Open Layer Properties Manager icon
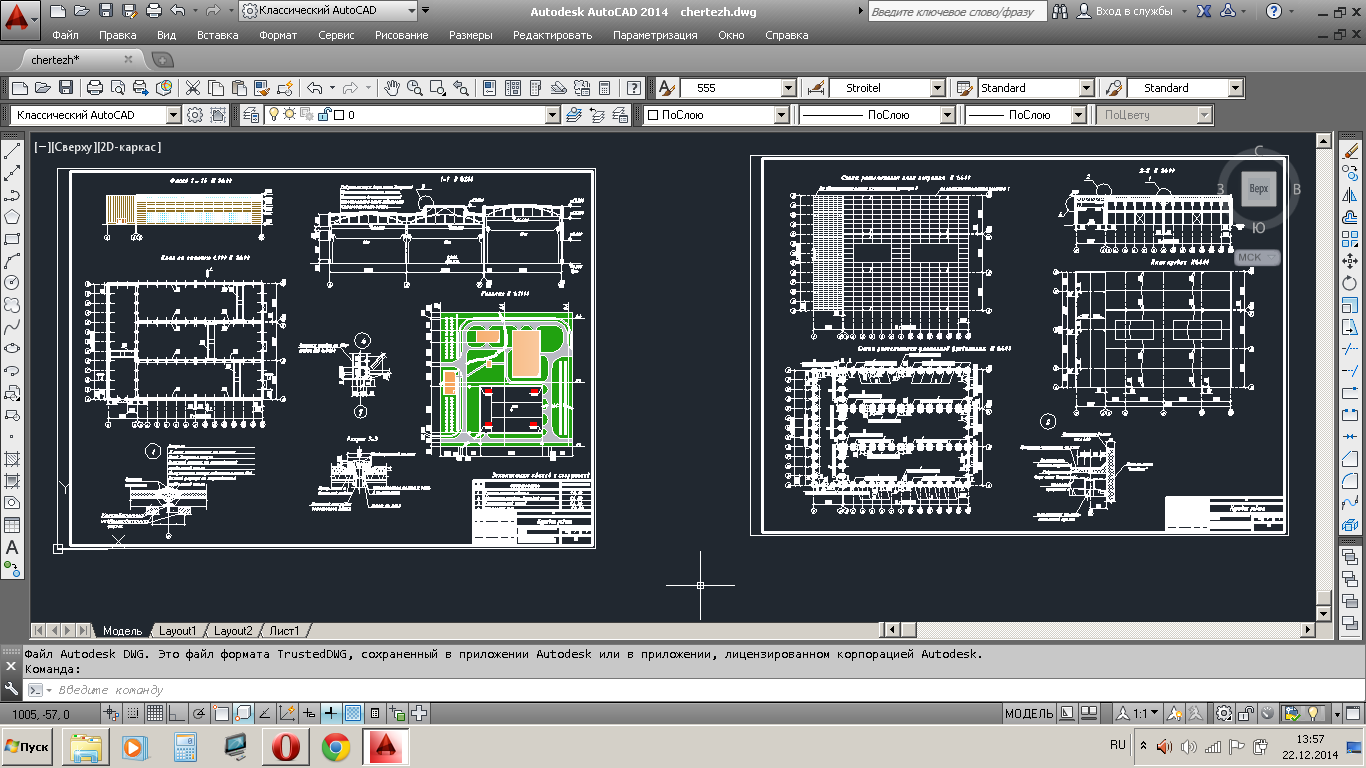 tap(249, 115)
